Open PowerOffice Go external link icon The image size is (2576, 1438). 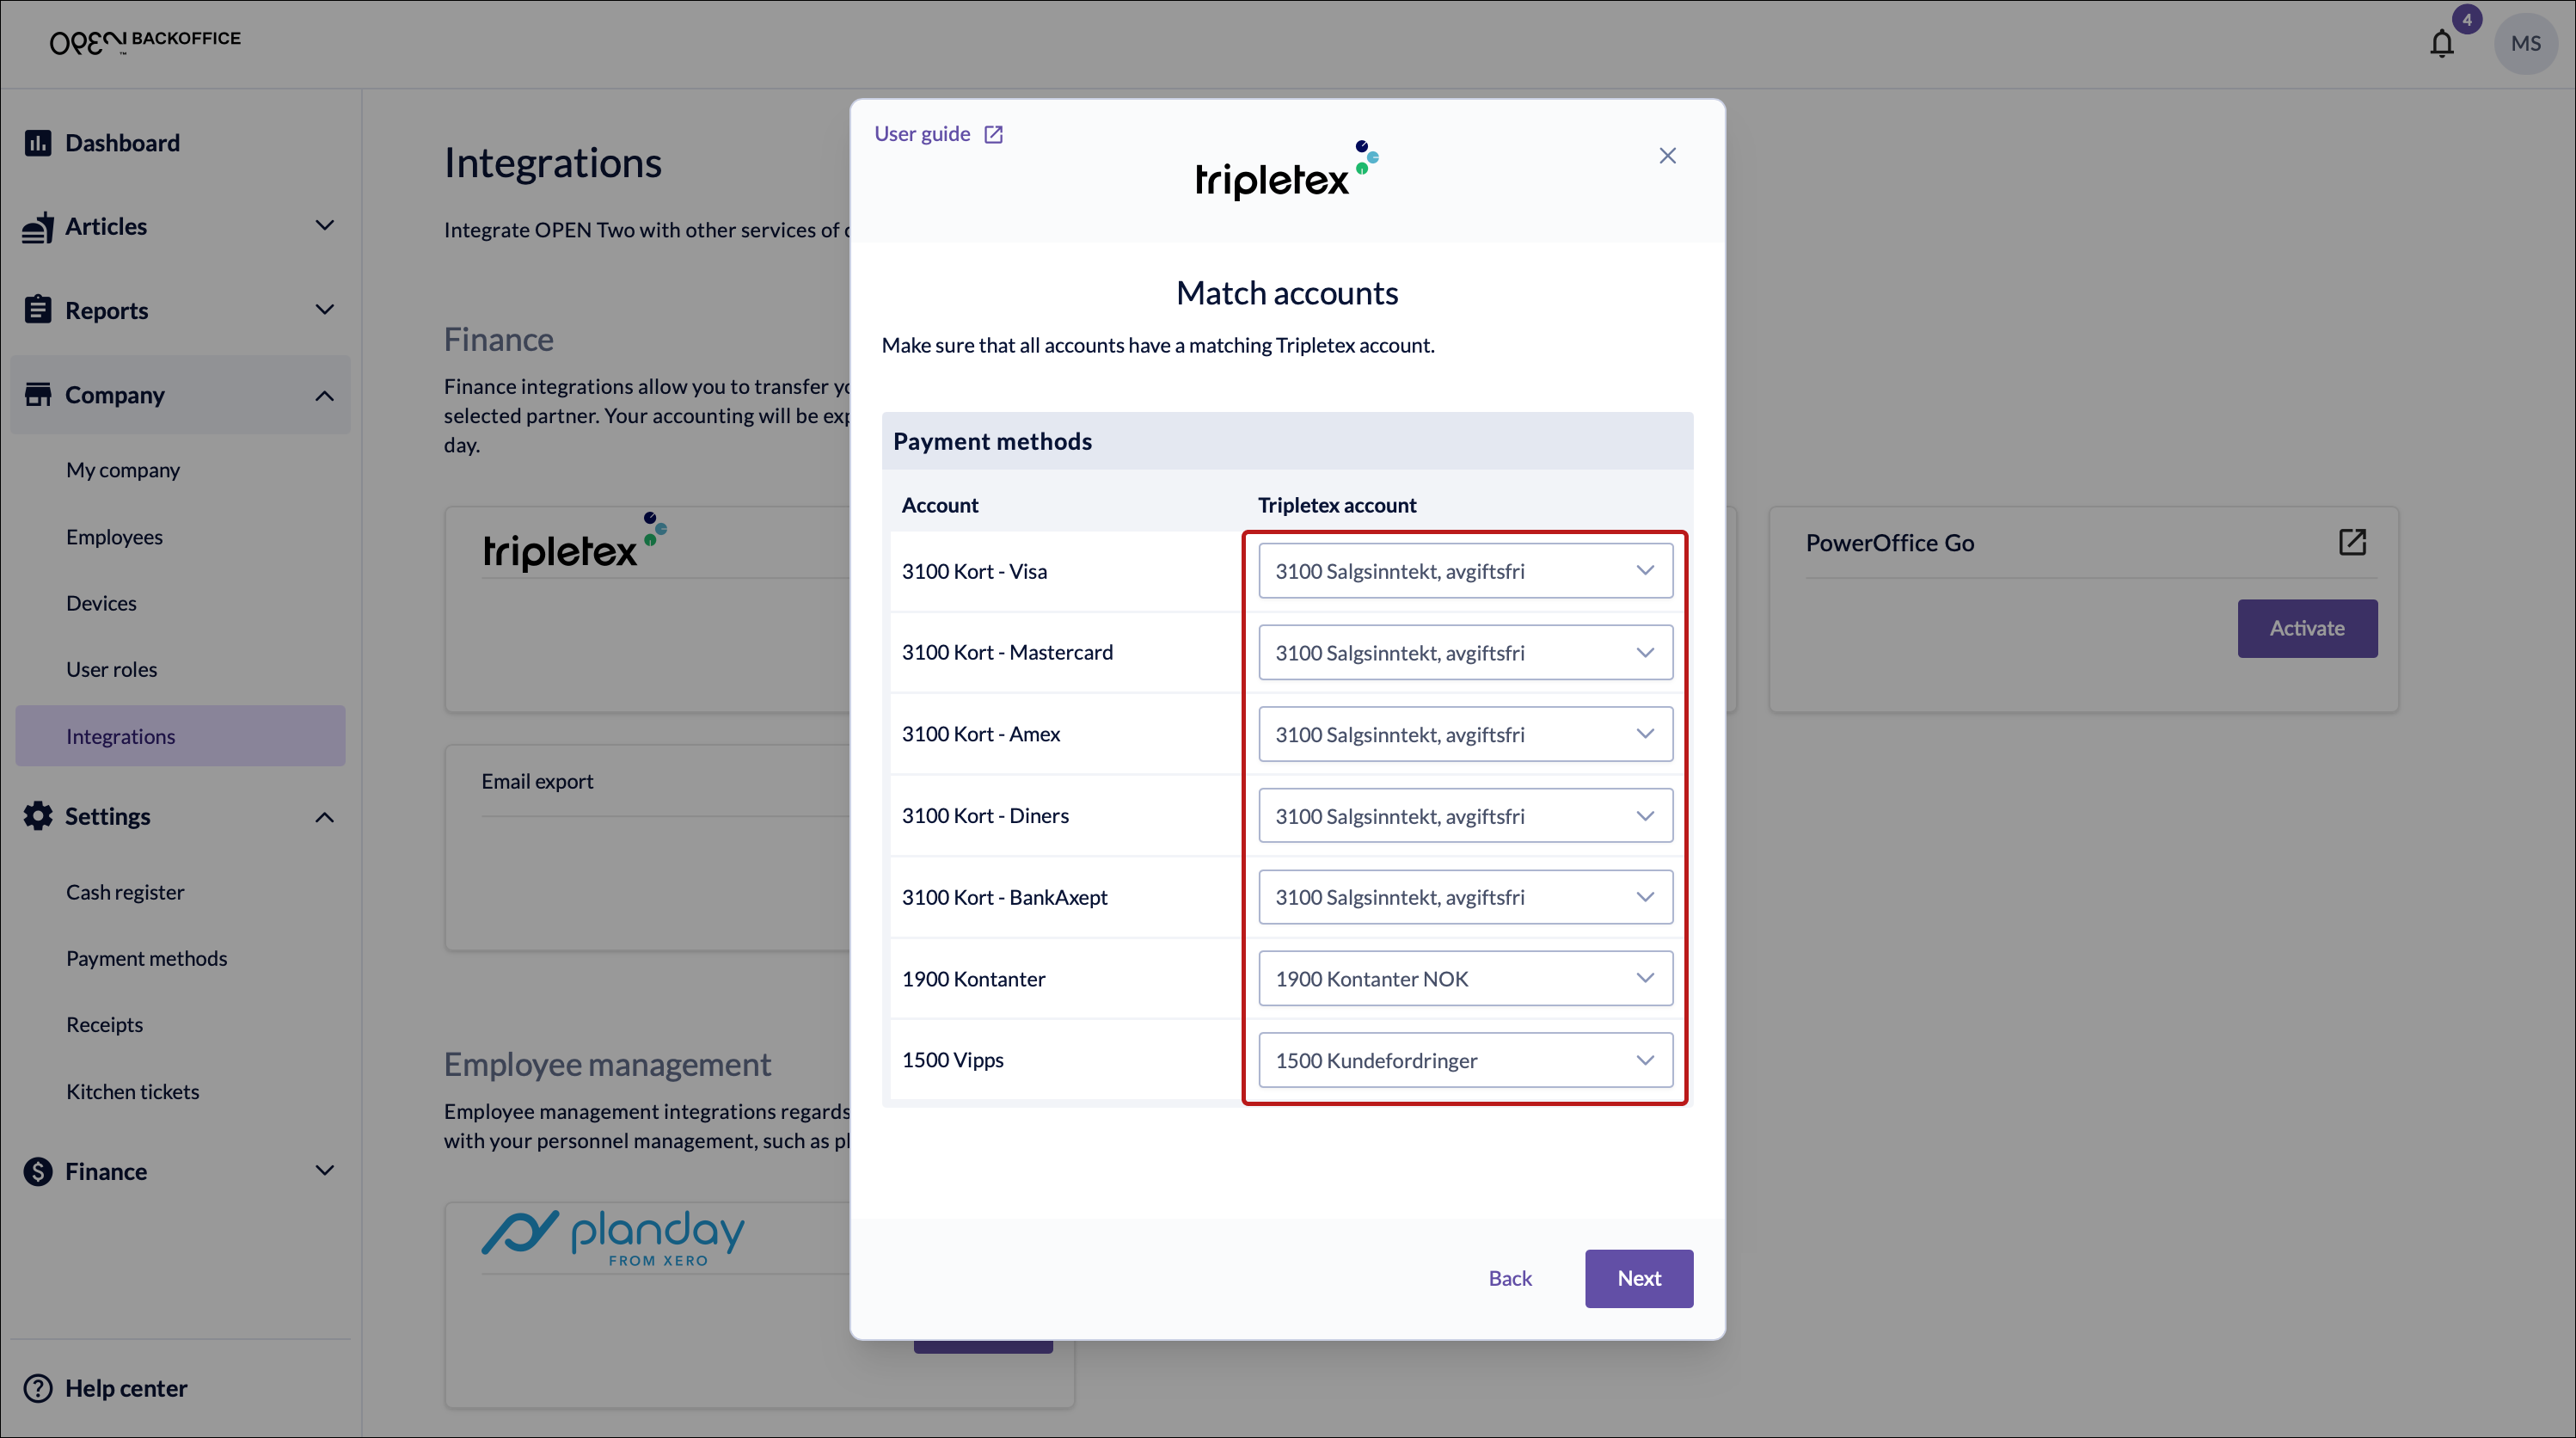[2352, 542]
